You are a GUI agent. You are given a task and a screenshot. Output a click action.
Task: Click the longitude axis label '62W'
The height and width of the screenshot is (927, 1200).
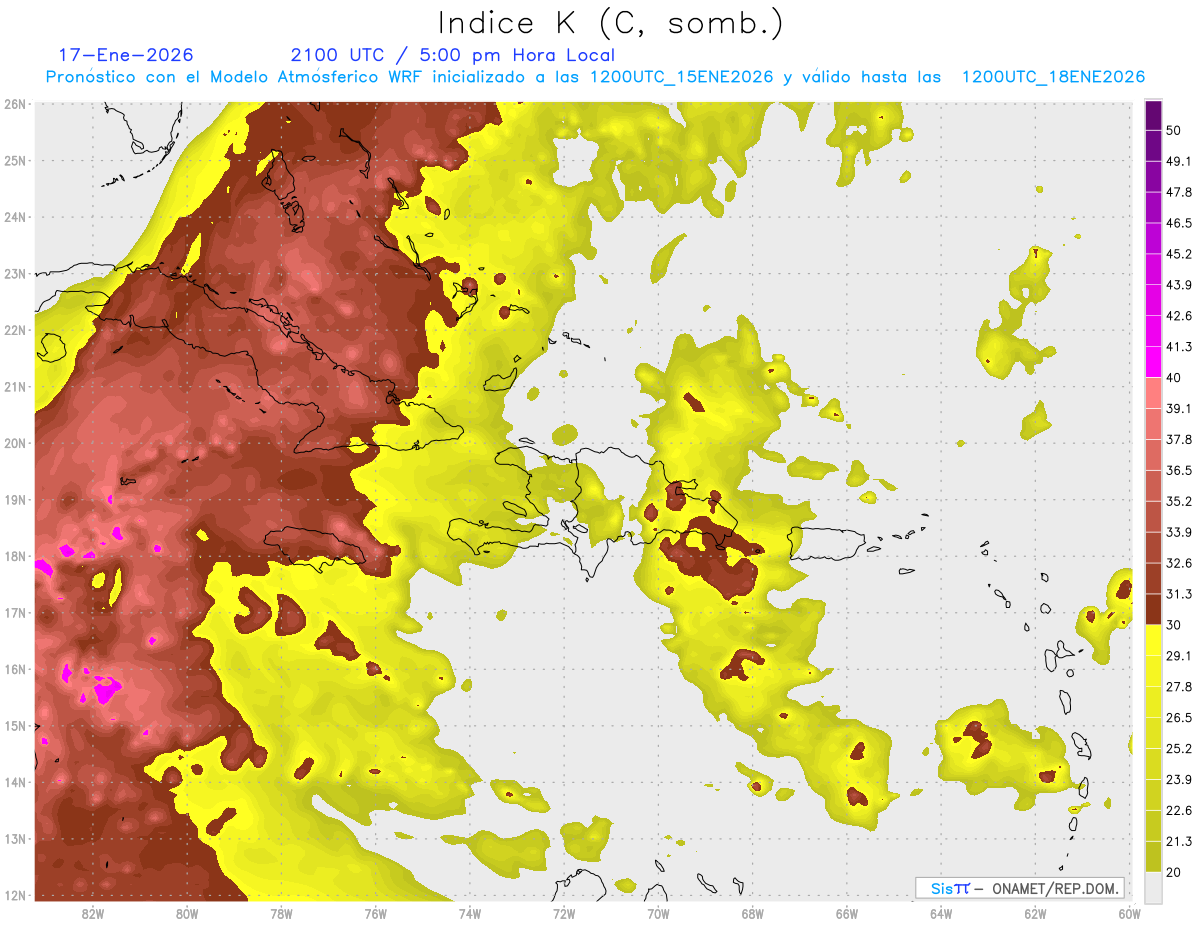(1035, 914)
